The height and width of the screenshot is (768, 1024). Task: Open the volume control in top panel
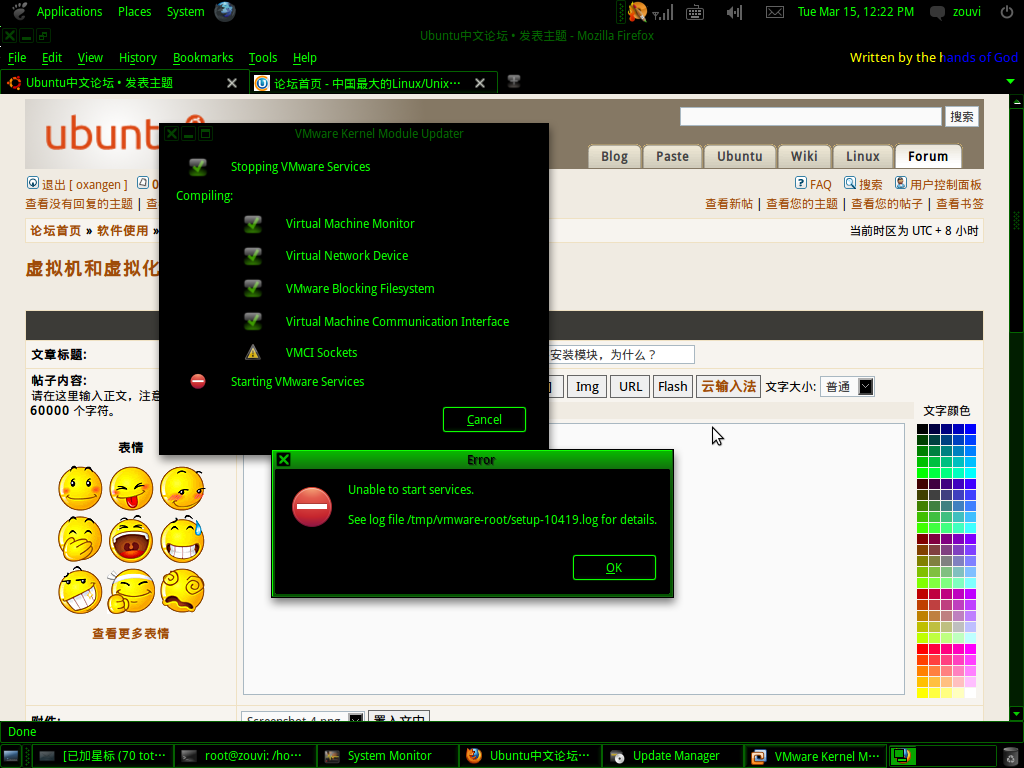735,12
